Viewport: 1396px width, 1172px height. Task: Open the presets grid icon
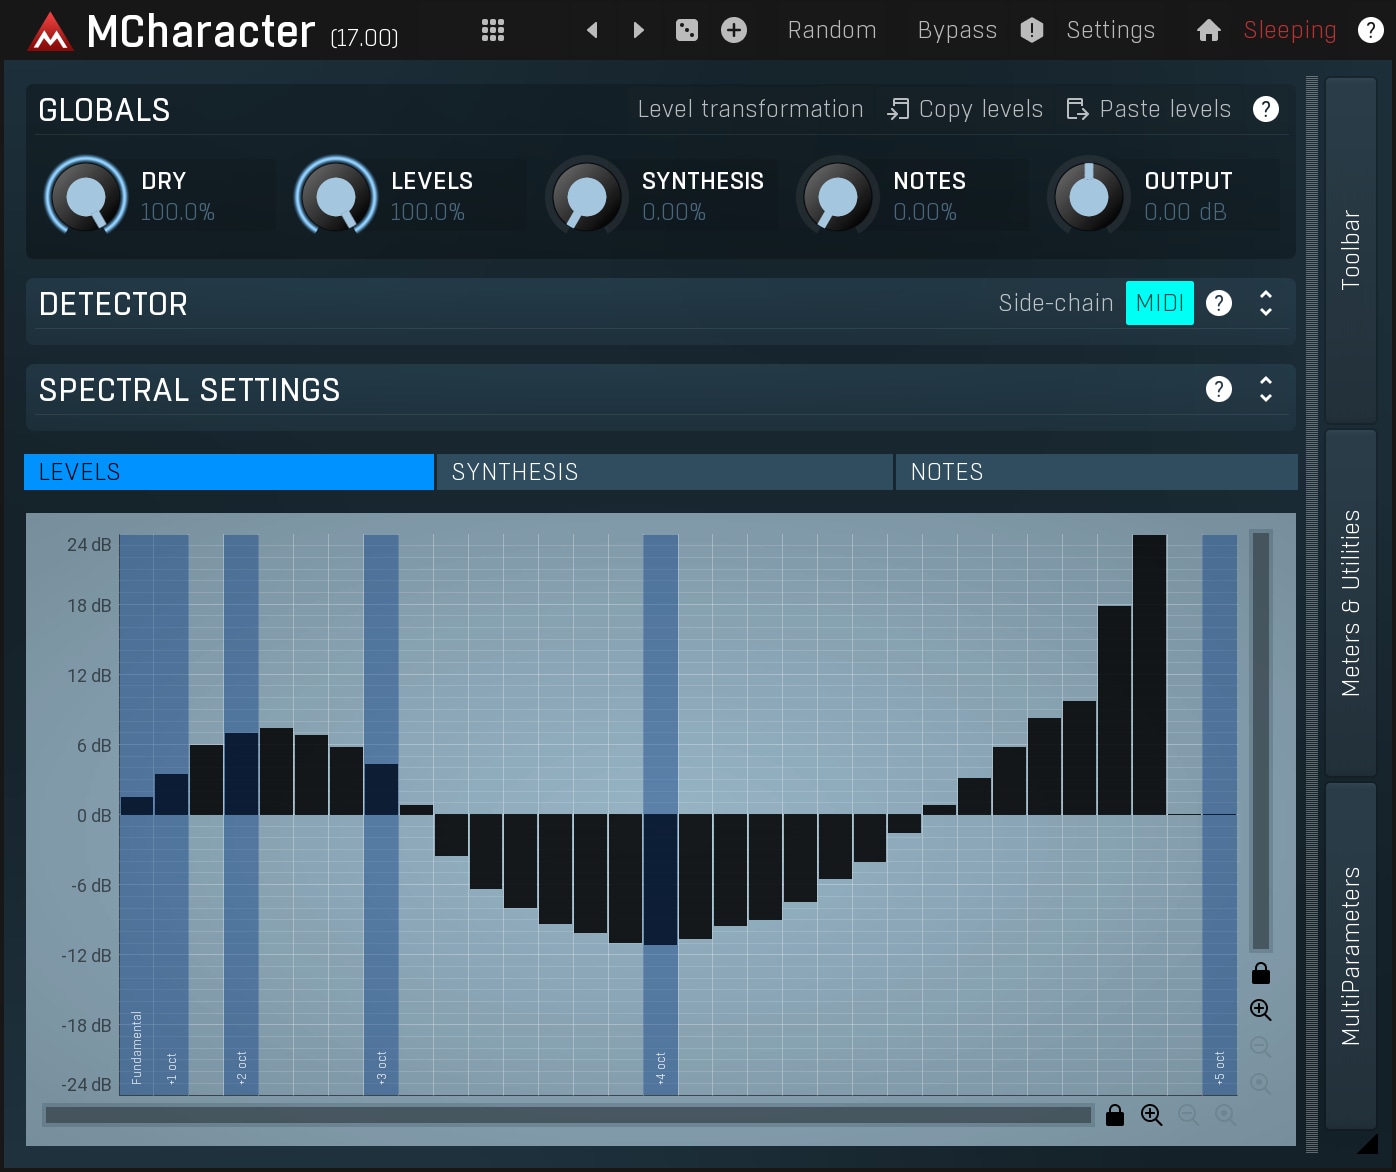[x=492, y=30]
